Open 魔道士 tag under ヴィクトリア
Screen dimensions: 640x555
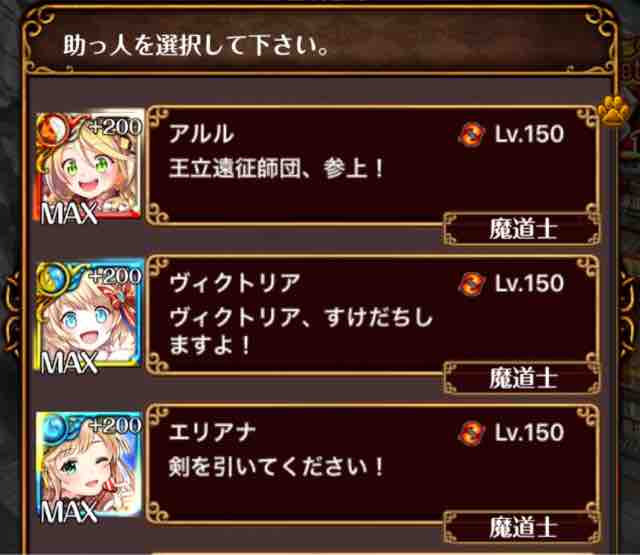(x=522, y=378)
